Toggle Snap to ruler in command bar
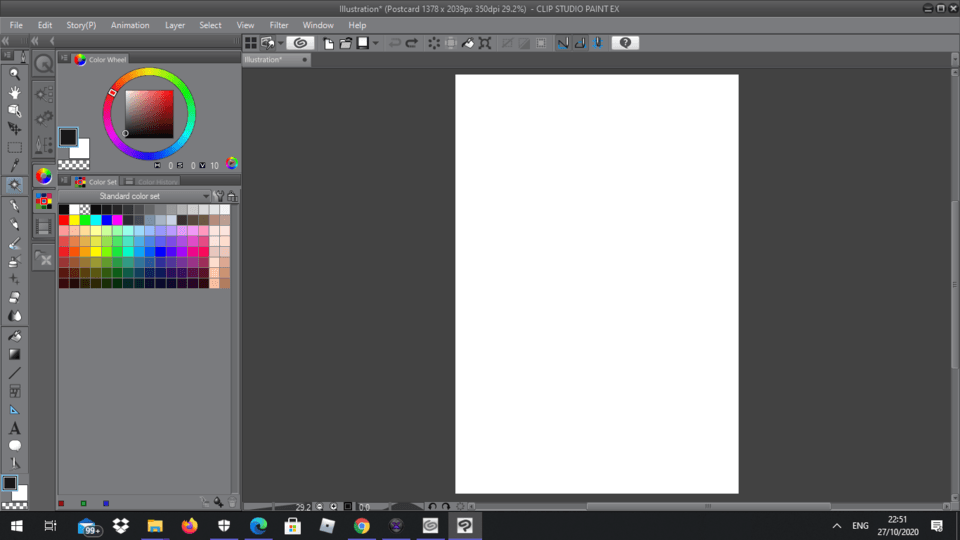The height and width of the screenshot is (540, 960). pos(563,43)
